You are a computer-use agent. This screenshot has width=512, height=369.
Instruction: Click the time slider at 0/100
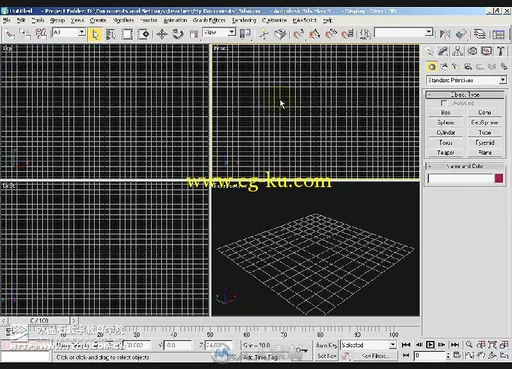pyautogui.click(x=39, y=321)
